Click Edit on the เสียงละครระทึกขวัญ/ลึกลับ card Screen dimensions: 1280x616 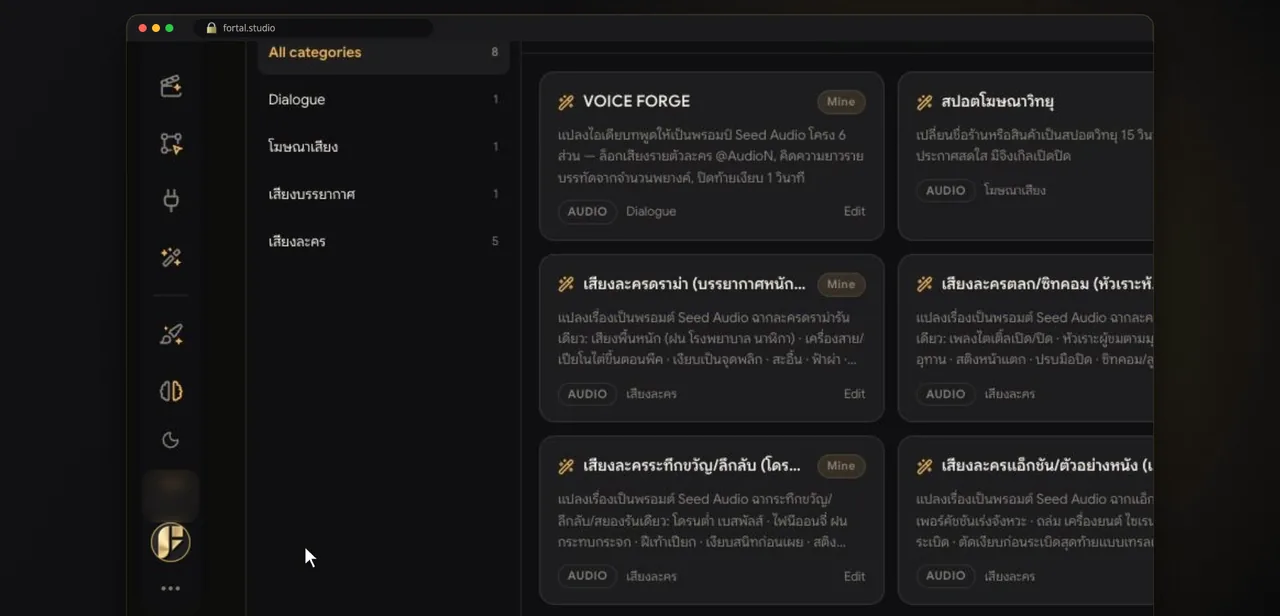click(x=854, y=576)
